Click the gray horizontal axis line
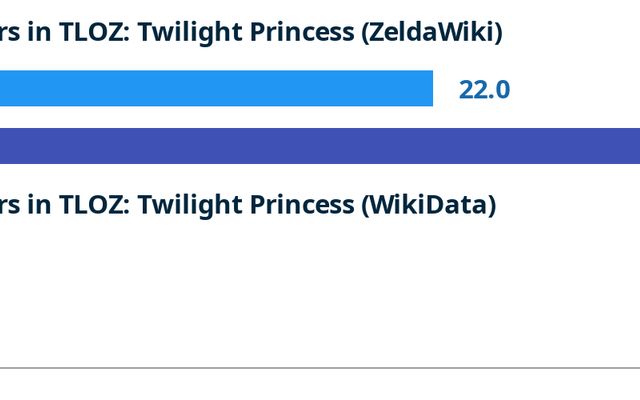640x400 pixels. 320,368
